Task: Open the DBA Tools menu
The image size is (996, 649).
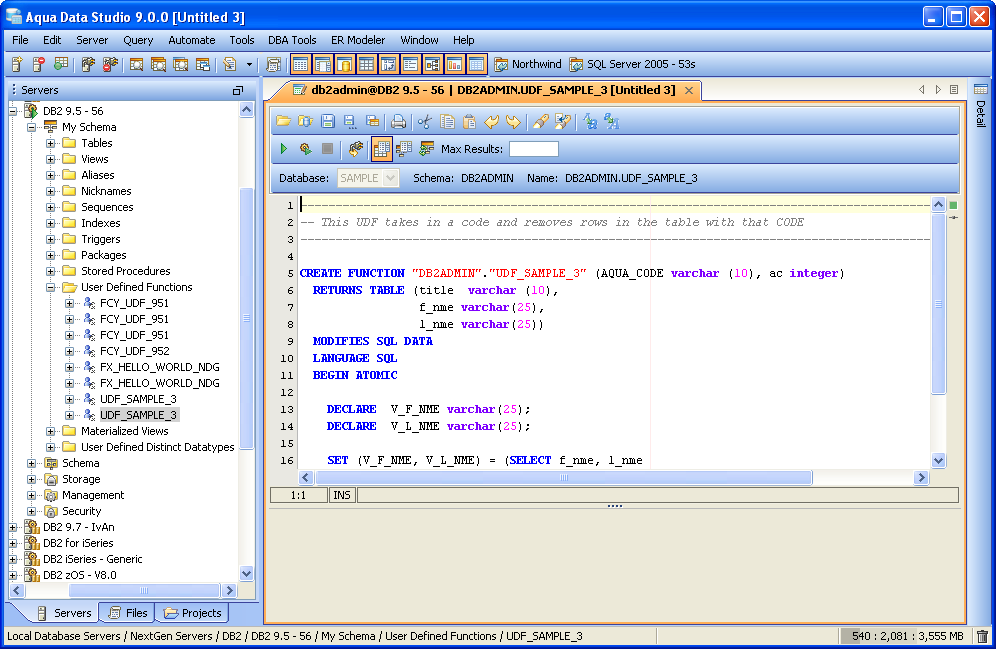Action: (292, 40)
